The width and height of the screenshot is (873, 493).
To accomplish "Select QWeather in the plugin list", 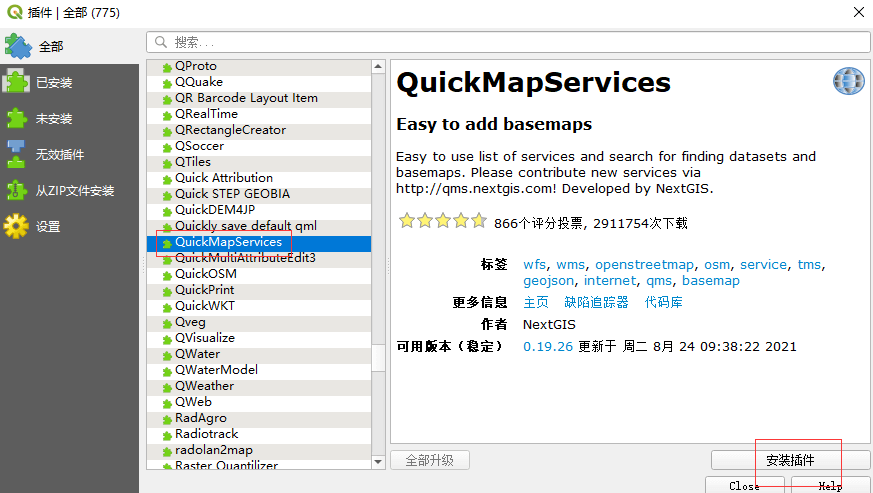I will point(258,387).
